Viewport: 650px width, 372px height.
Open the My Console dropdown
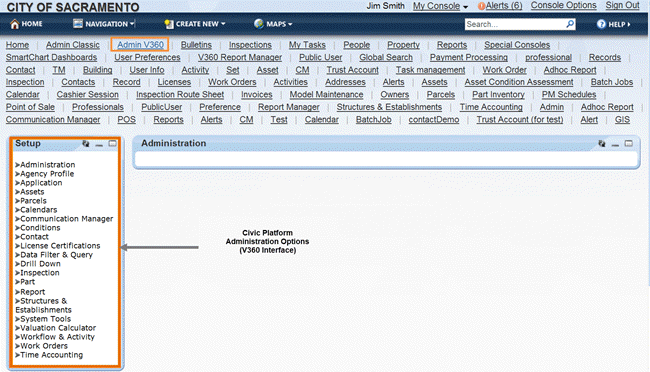[x=440, y=6]
